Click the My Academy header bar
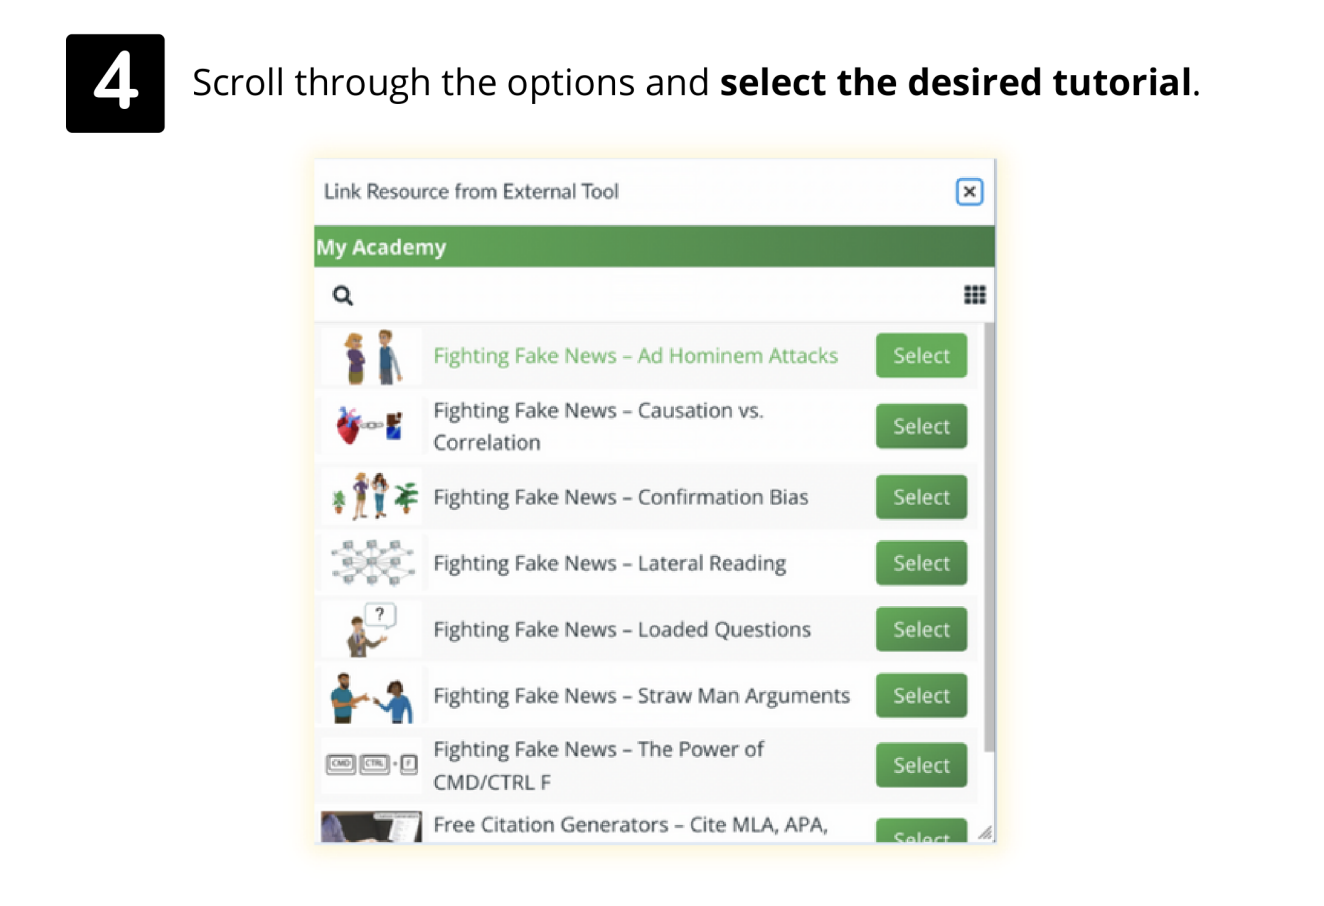 [x=652, y=247]
